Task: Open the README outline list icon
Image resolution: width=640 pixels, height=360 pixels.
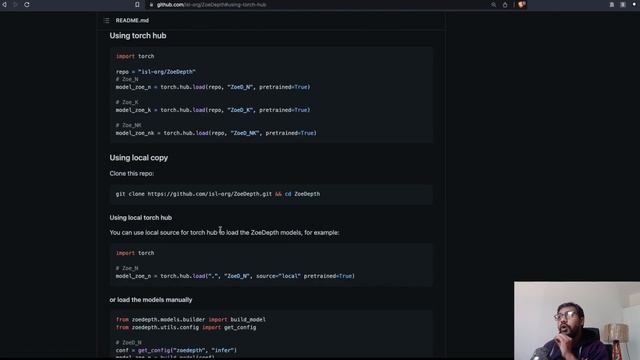Action: point(107,20)
